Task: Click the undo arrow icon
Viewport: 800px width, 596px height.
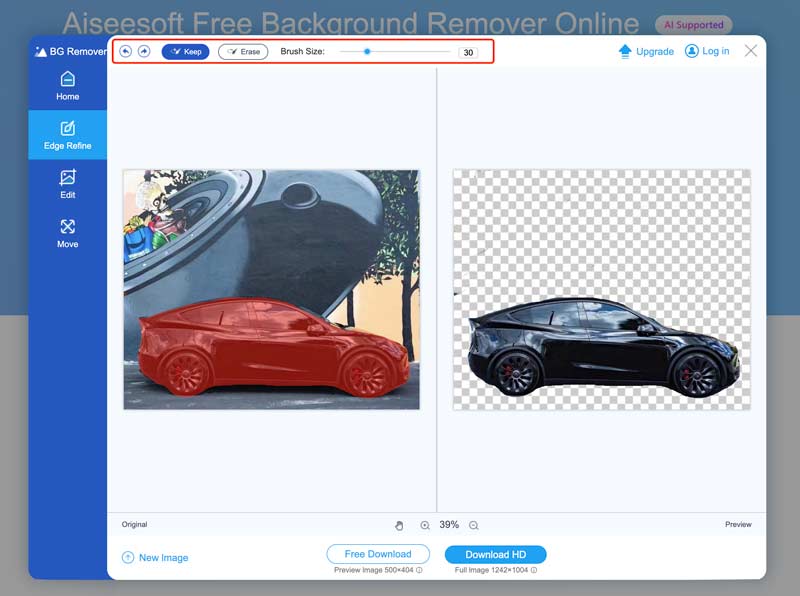Action: coord(126,51)
